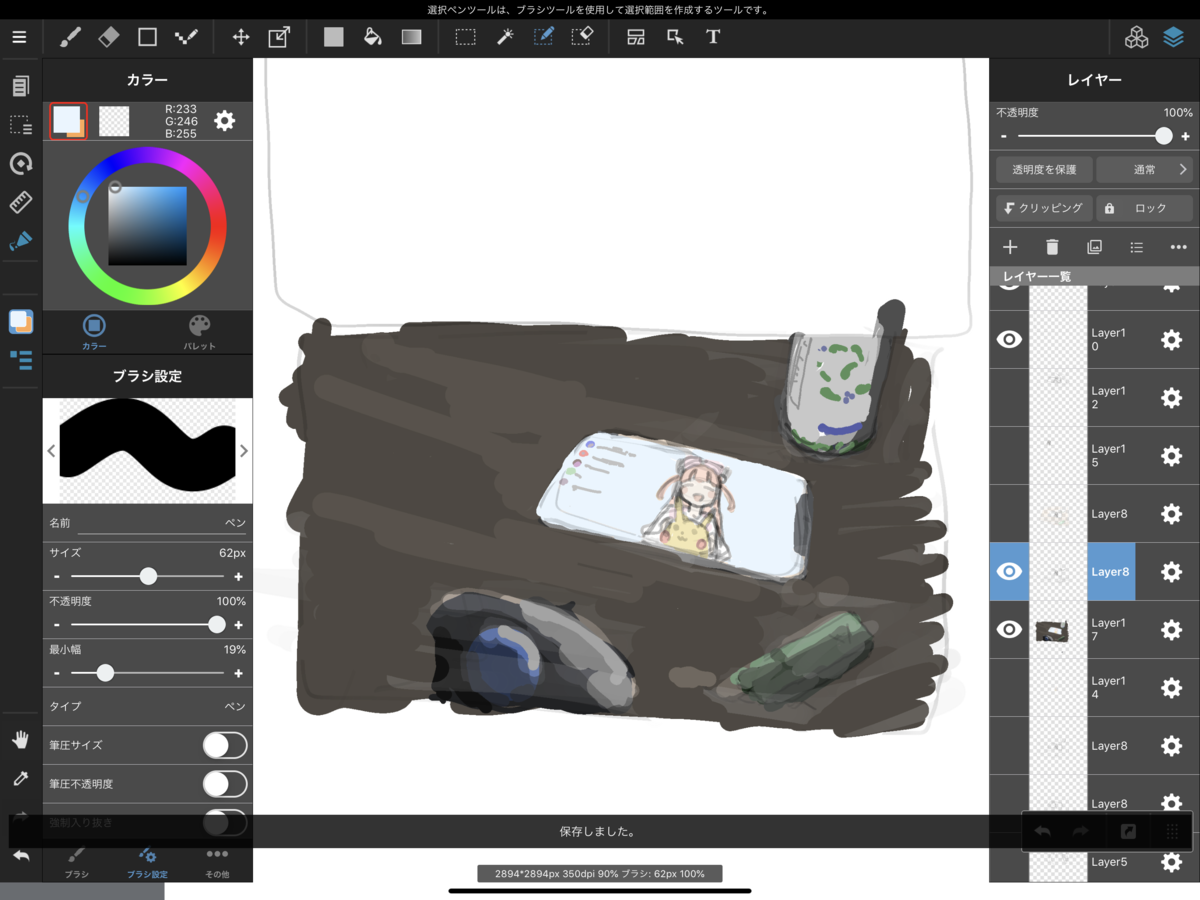Open Layer17 settings gear
This screenshot has width=1200, height=900.
[1171, 630]
